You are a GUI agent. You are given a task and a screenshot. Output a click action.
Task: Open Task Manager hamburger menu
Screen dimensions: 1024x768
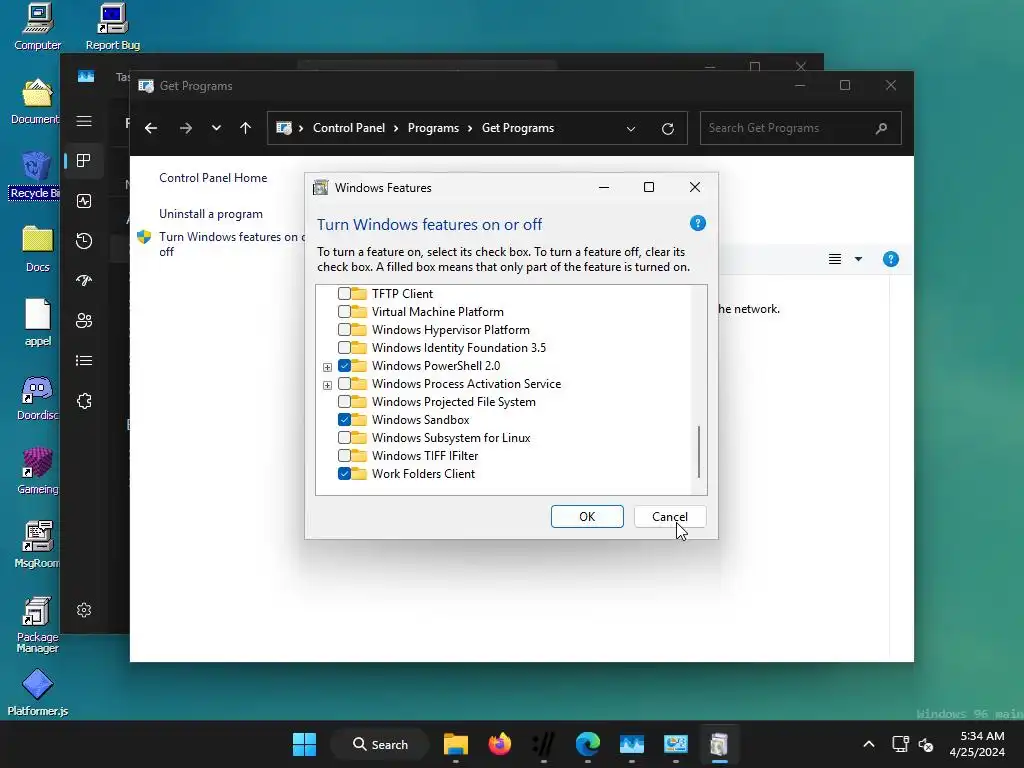click(x=84, y=121)
